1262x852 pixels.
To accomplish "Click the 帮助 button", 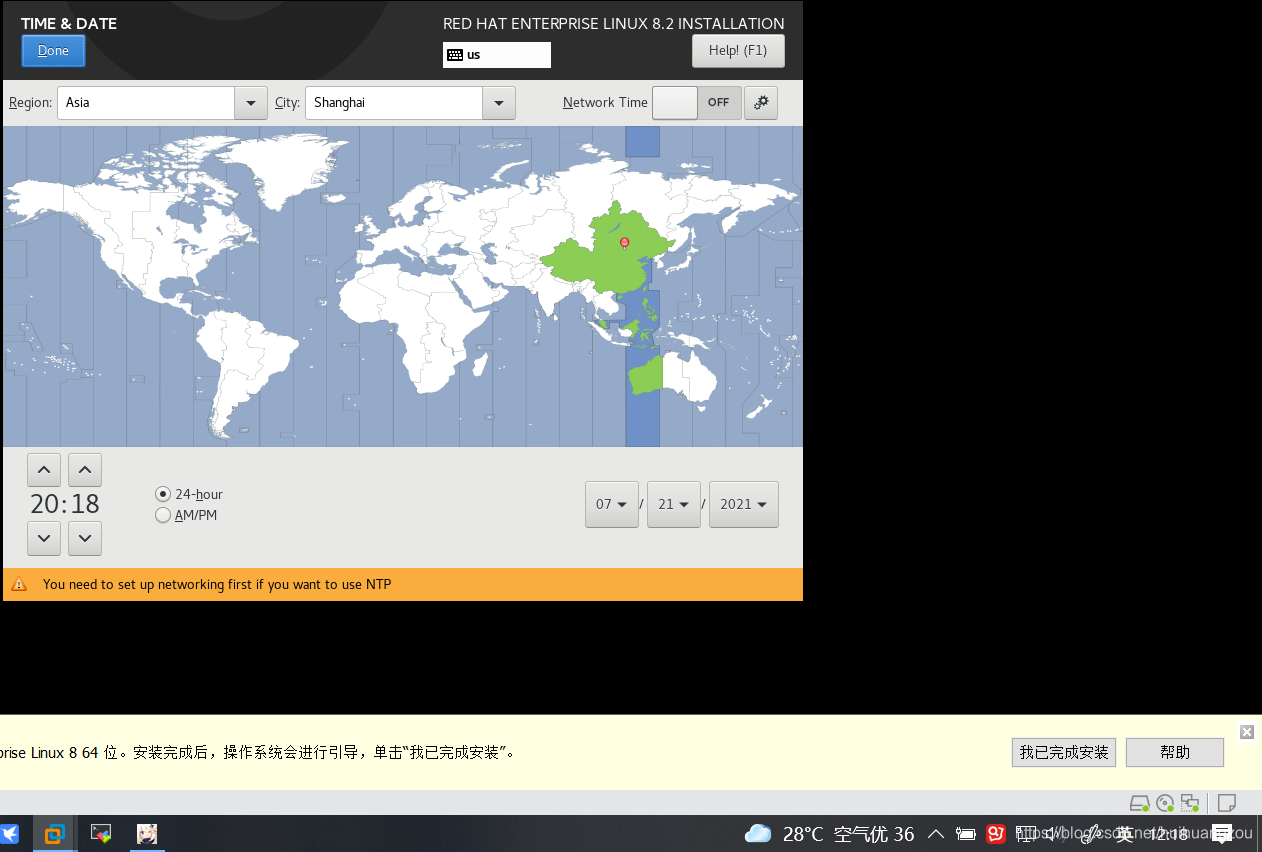I will [x=1175, y=752].
